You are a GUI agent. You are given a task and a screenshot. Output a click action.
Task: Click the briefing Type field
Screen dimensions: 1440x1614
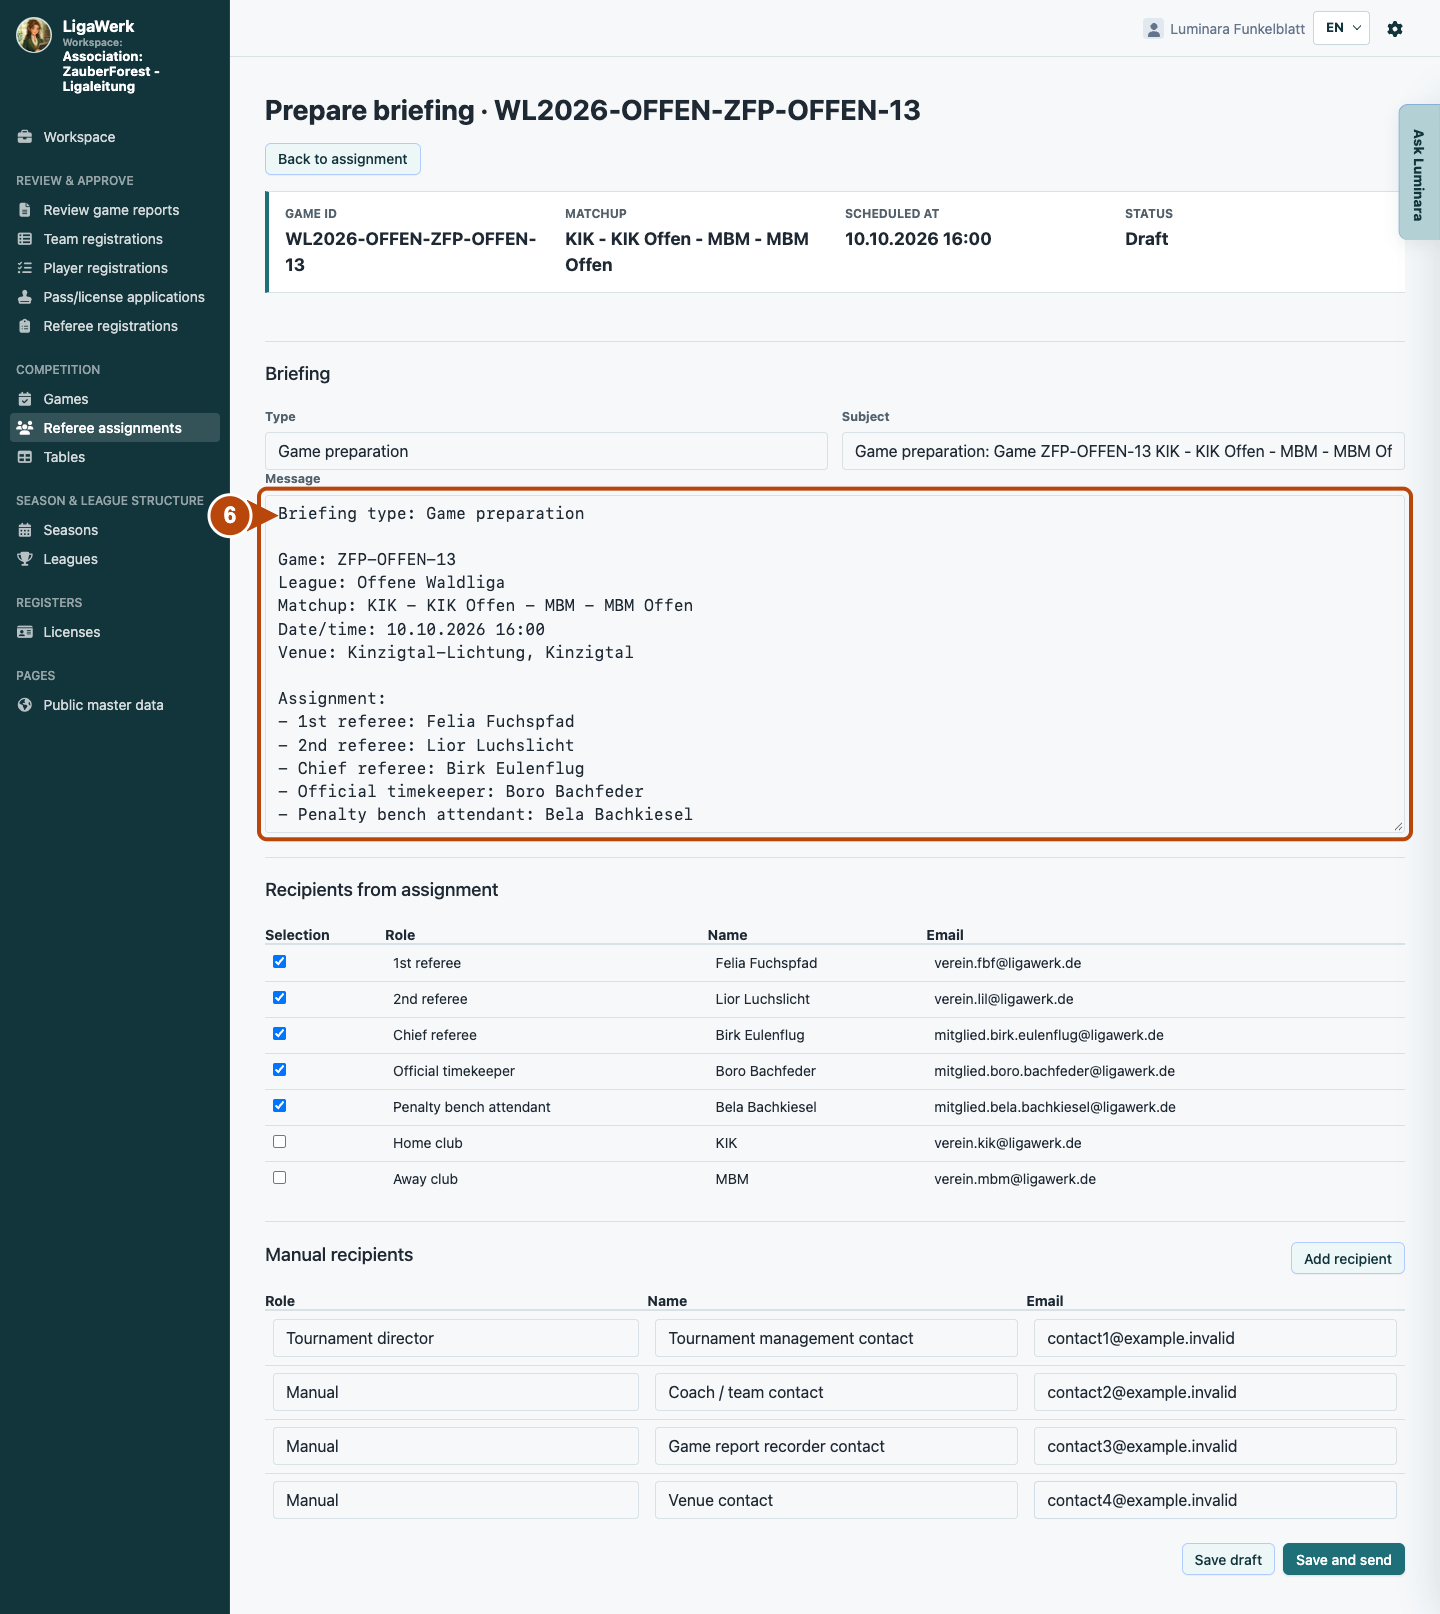[546, 451]
